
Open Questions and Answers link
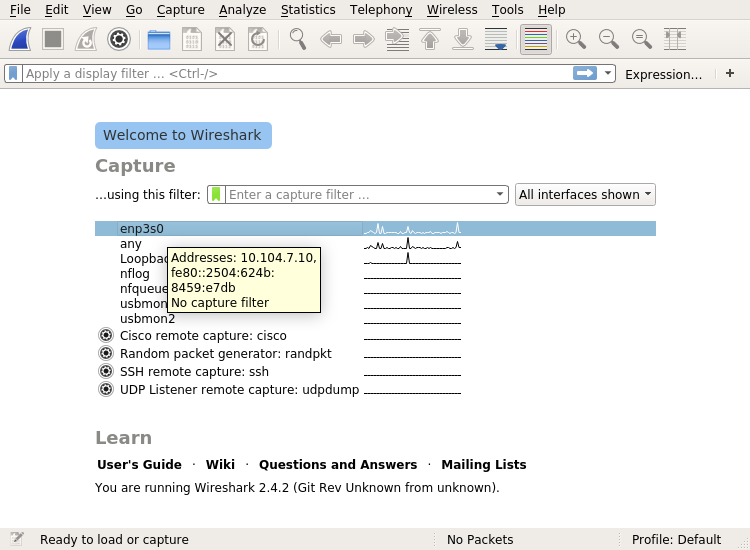(338, 464)
